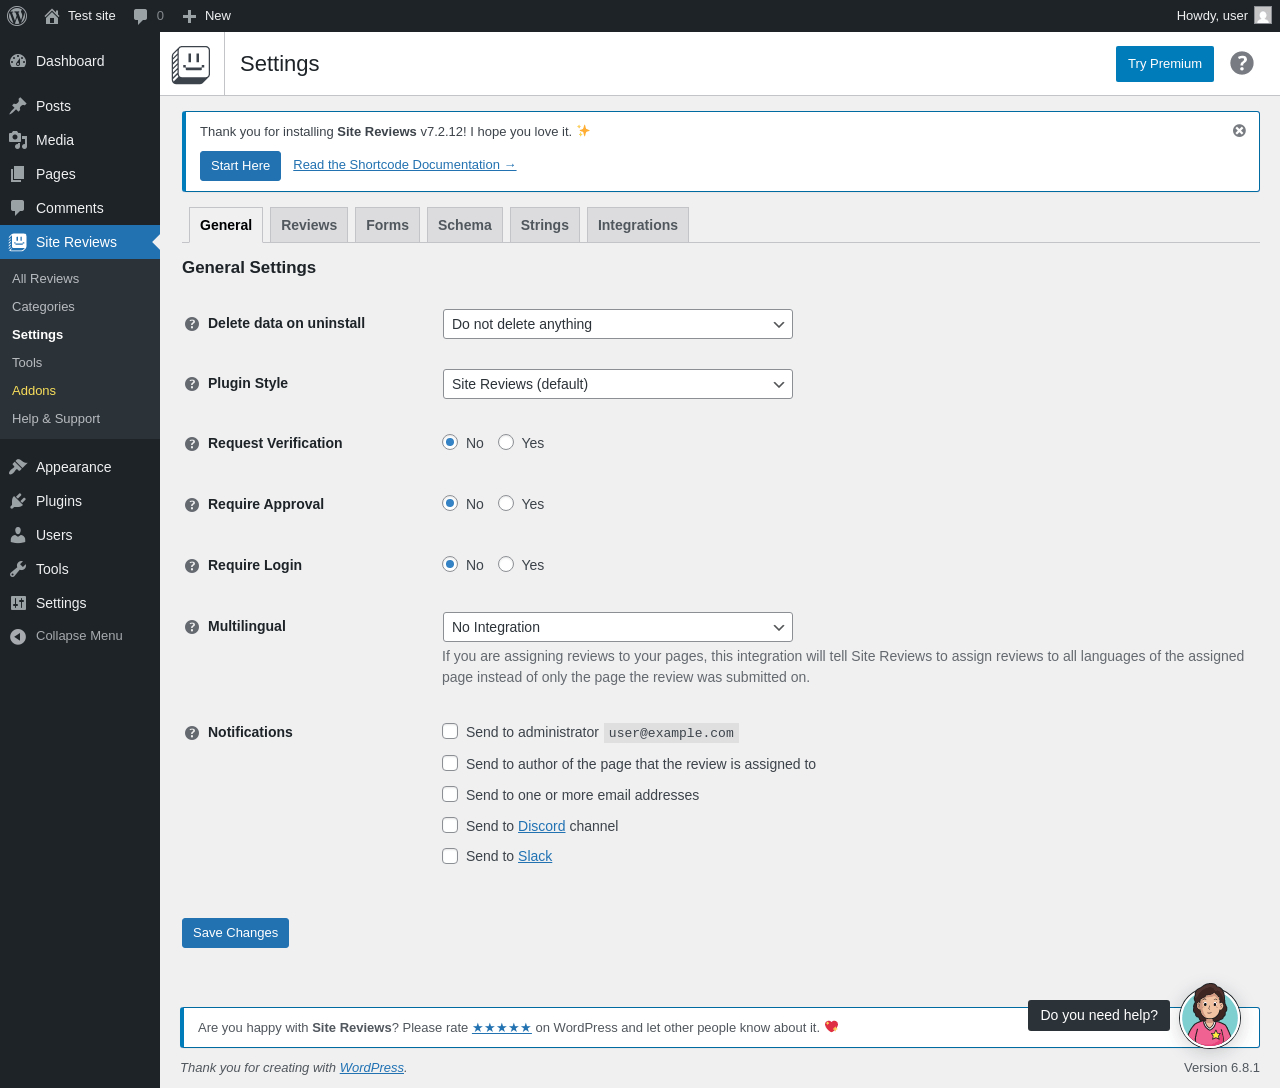Follow the Slack link
This screenshot has height=1088, width=1280.
[535, 856]
